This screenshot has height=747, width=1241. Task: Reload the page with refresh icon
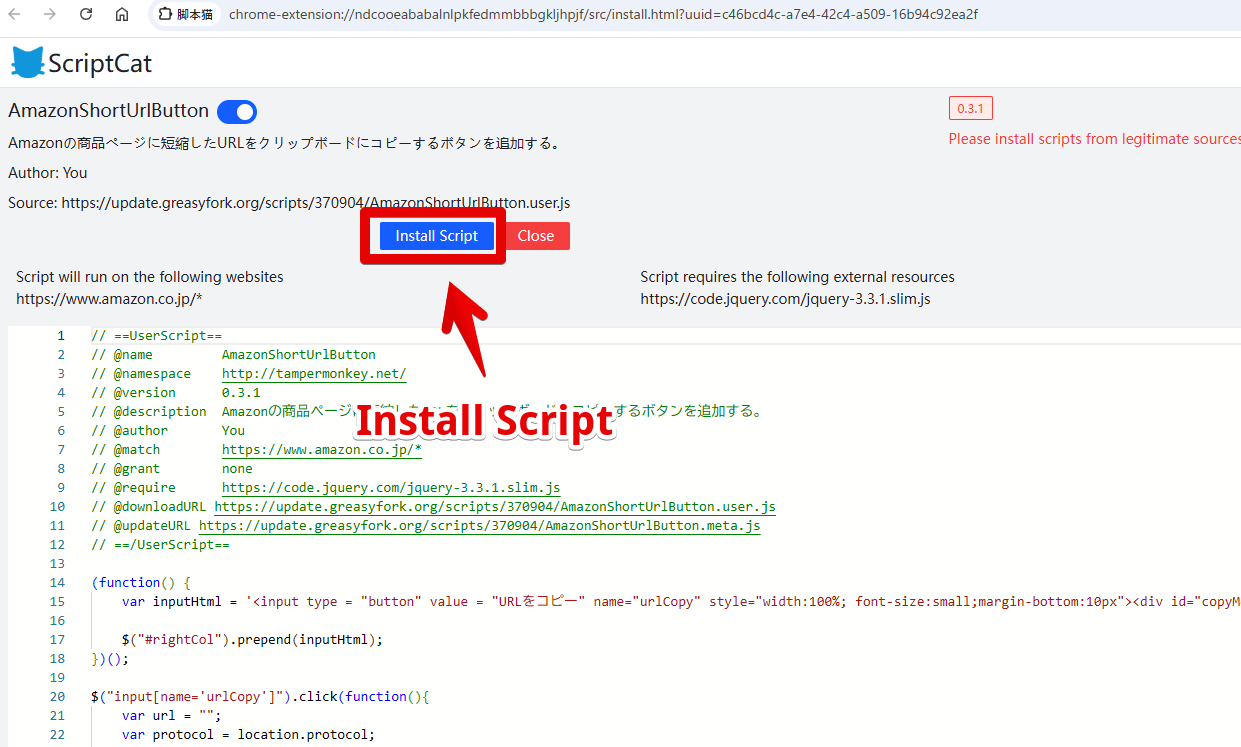[86, 14]
